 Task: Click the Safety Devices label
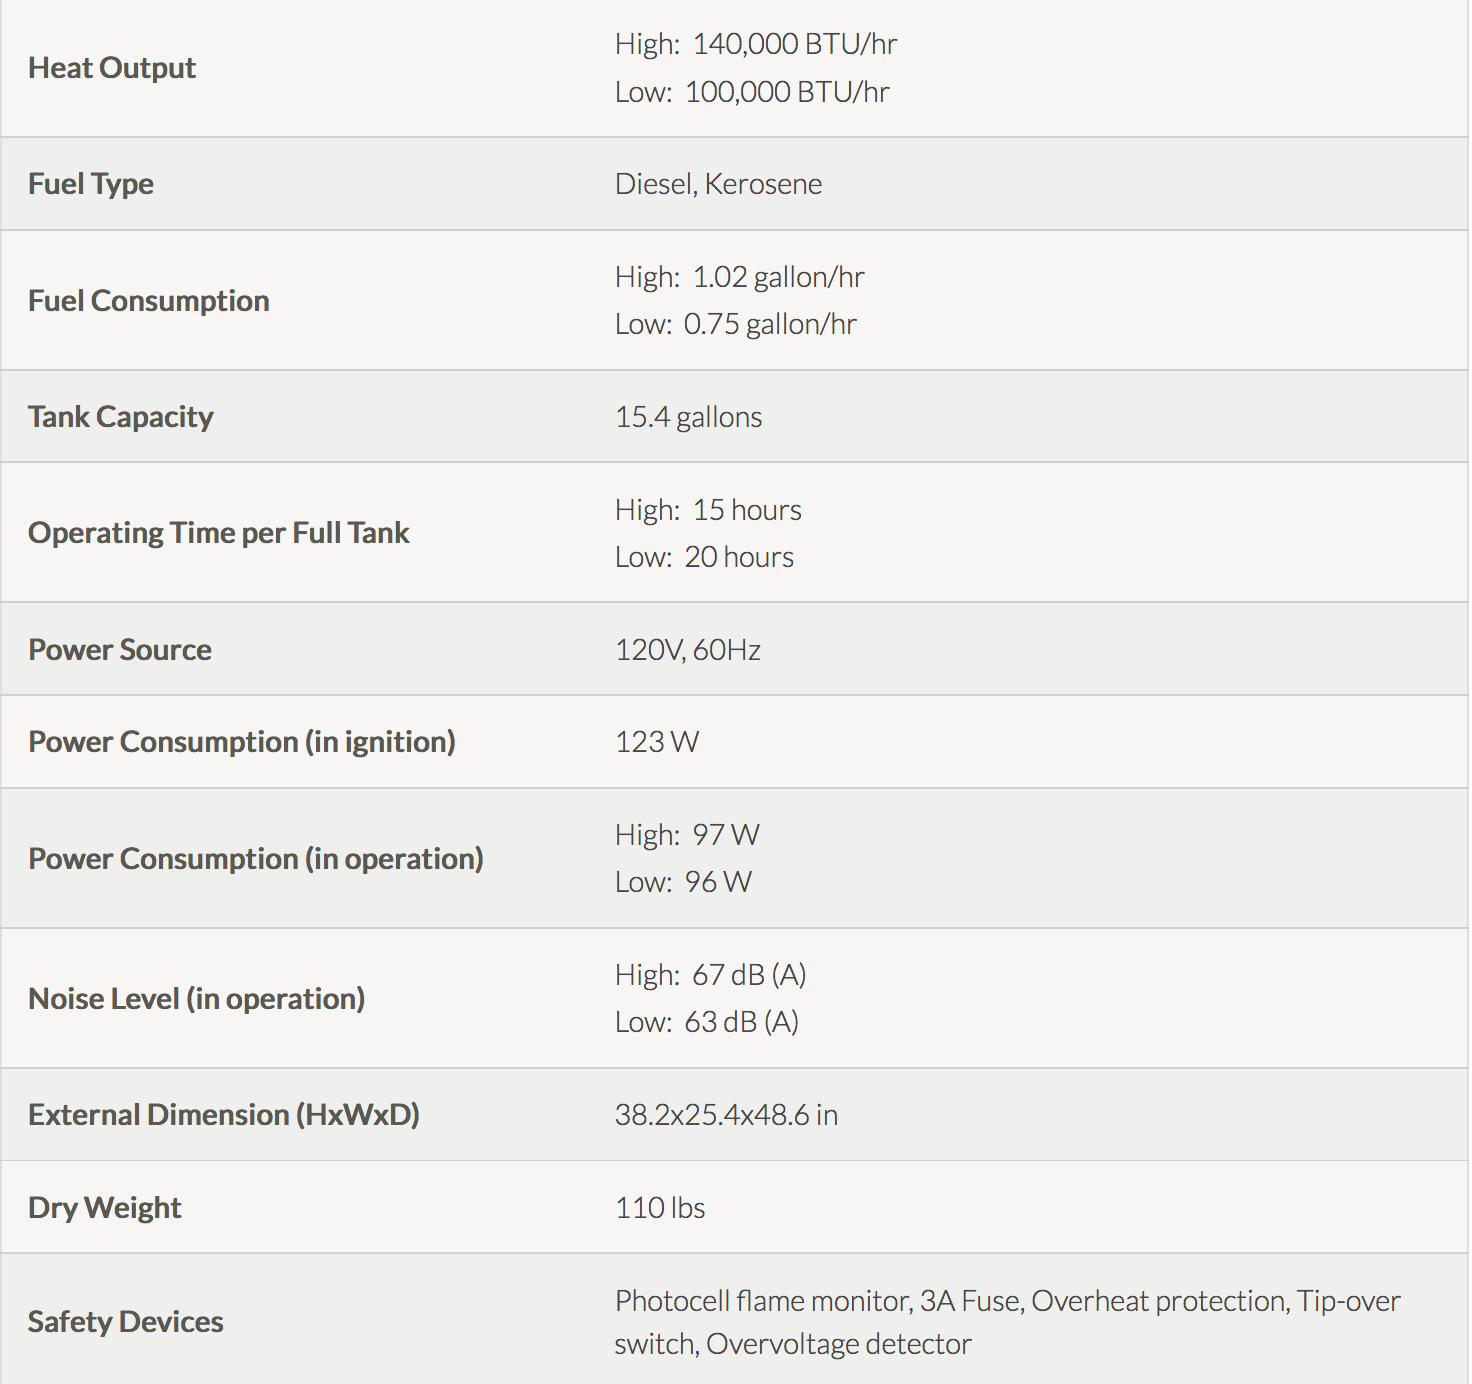click(126, 1322)
